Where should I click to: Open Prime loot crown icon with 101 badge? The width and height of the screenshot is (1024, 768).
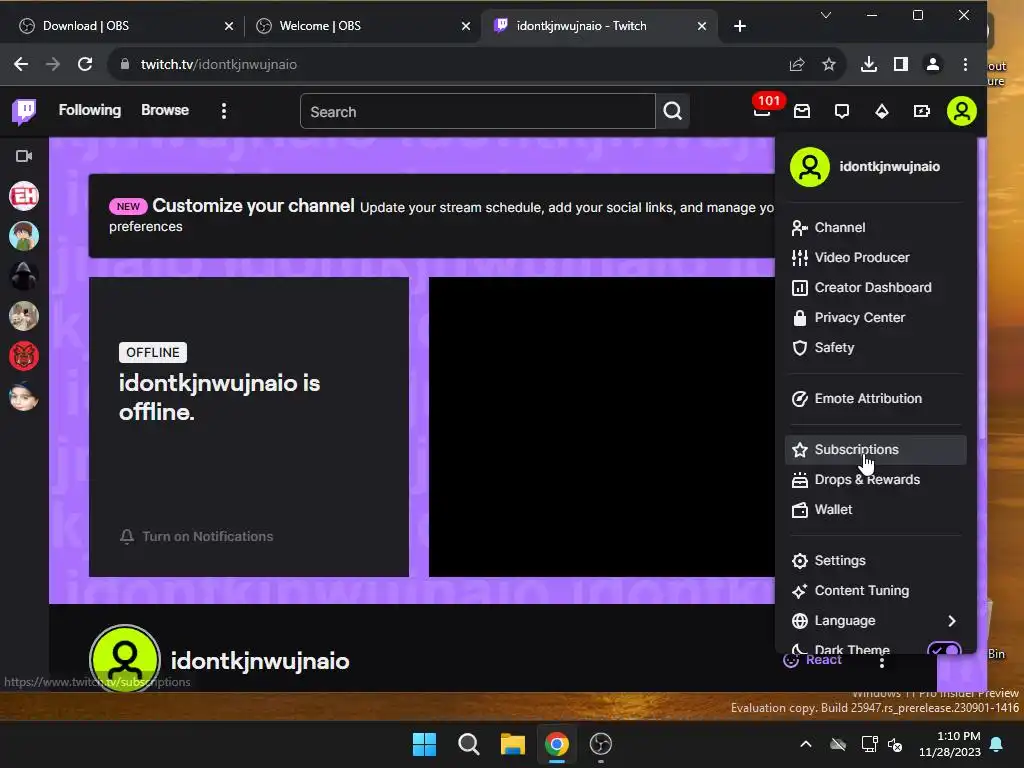[762, 110]
